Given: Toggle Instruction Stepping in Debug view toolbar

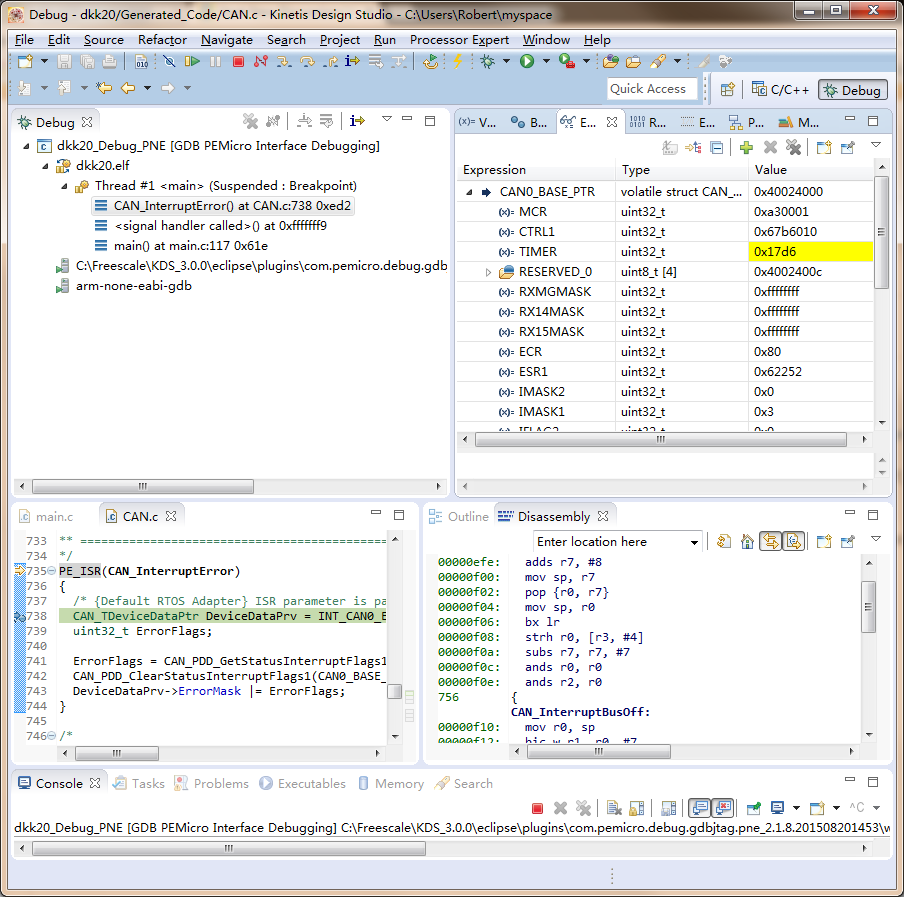Looking at the screenshot, I should pyautogui.click(x=357, y=120).
